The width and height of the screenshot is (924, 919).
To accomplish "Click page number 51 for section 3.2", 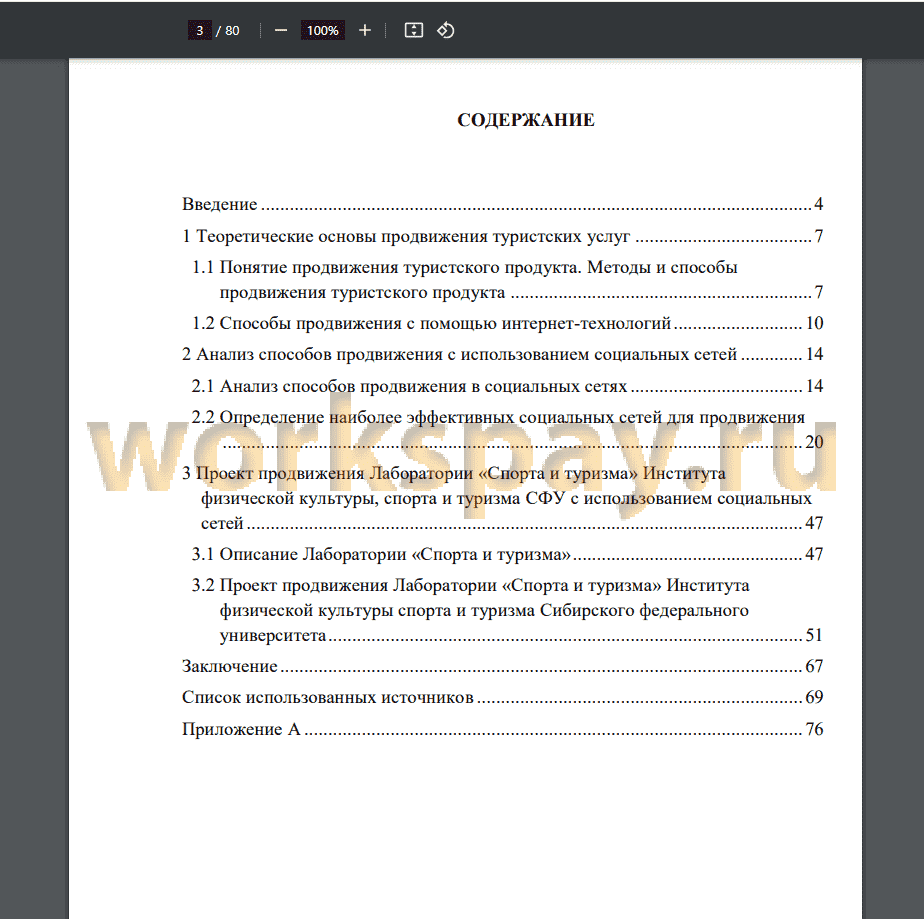I will click(814, 635).
